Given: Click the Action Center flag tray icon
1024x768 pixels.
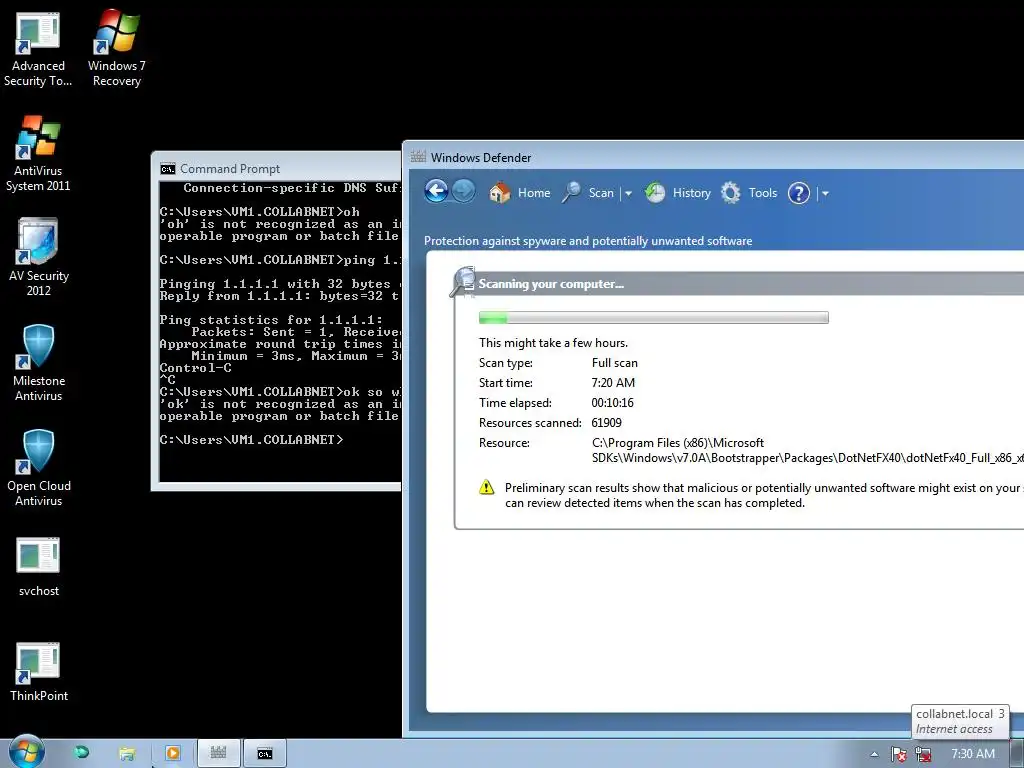Looking at the screenshot, I should coord(899,754).
